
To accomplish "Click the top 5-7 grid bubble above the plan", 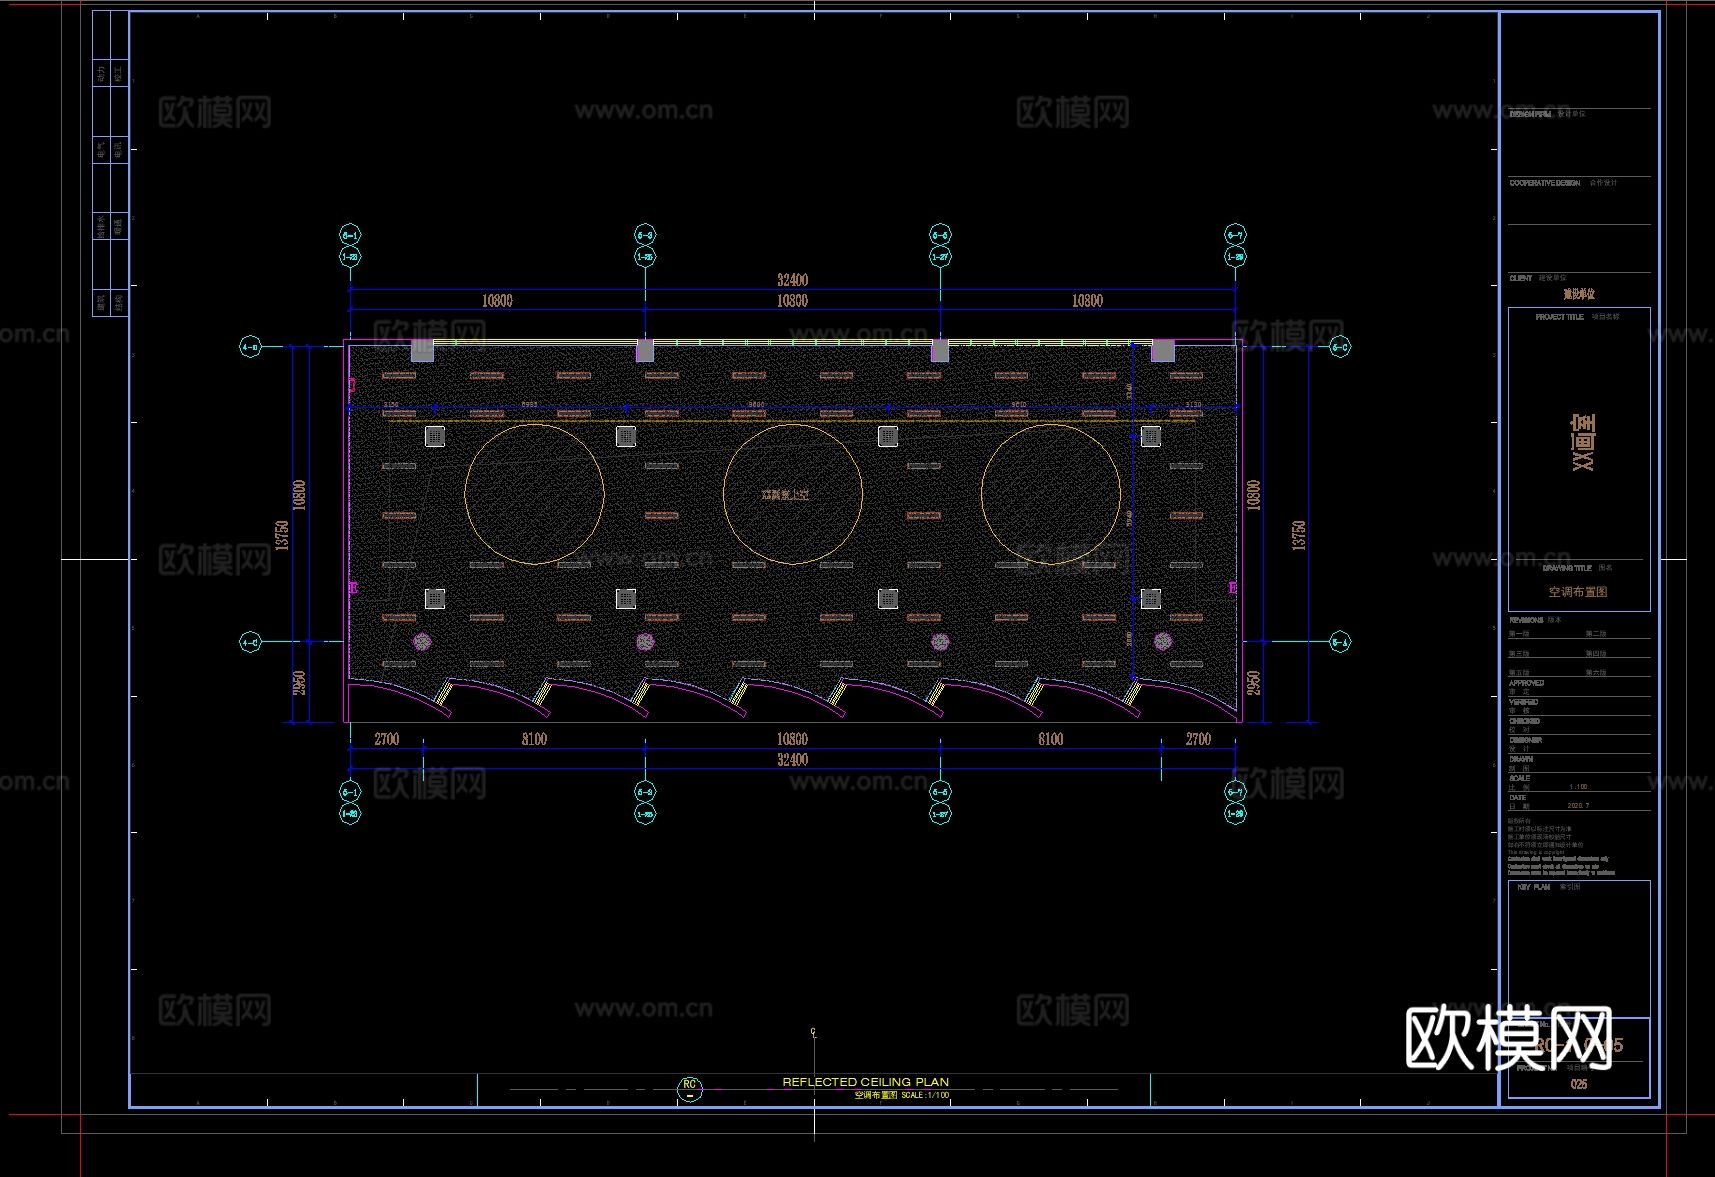I will [1235, 235].
